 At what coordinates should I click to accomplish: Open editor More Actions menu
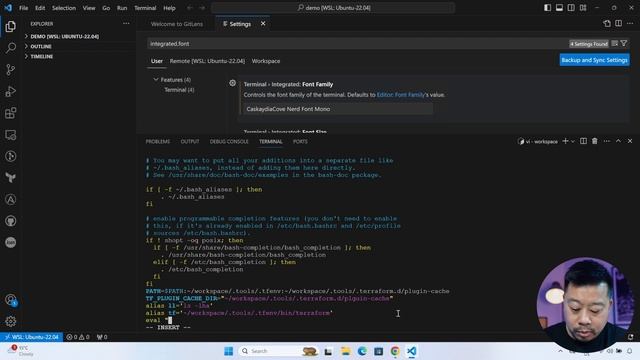coord(630,24)
